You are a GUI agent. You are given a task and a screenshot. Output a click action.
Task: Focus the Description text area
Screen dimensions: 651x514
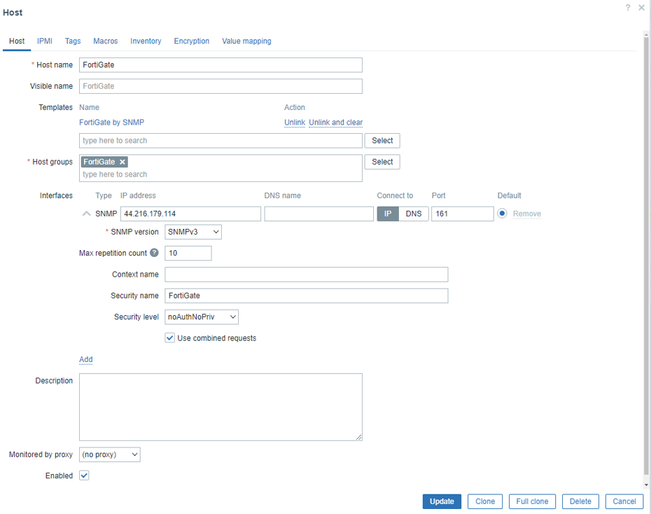tap(221, 407)
